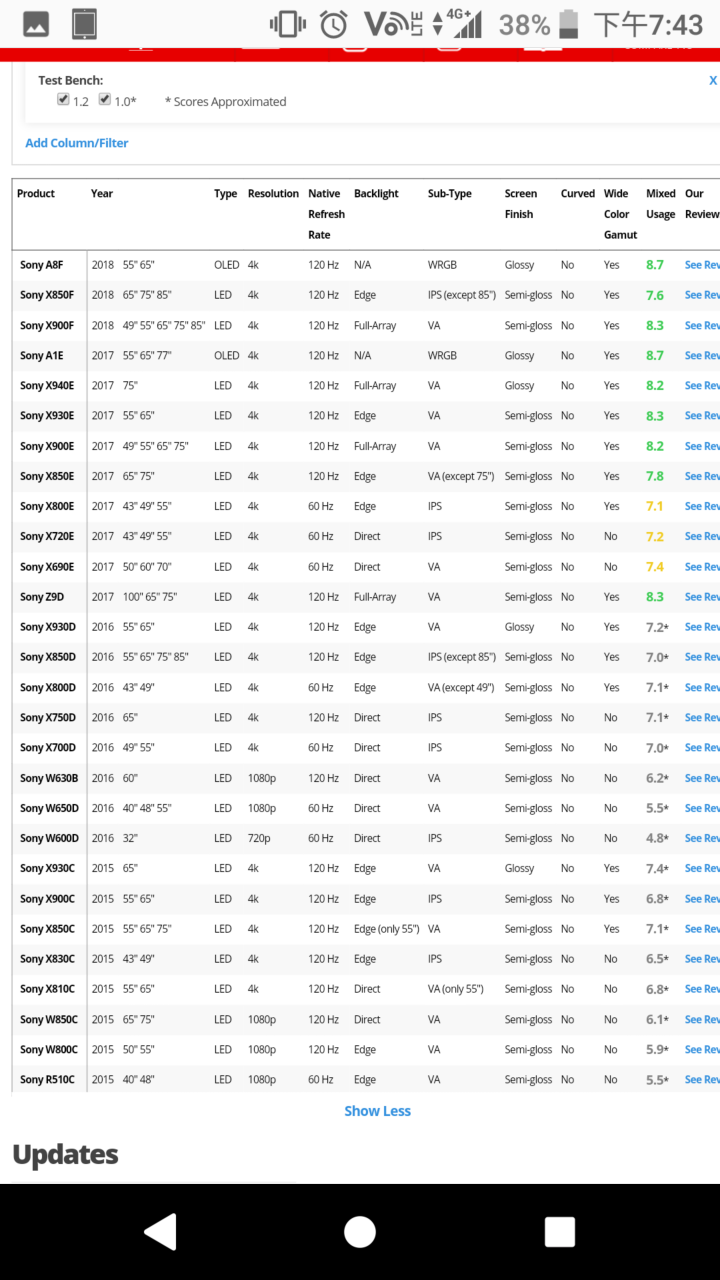Uncheck the 1.0* test bench checkbox
The width and height of the screenshot is (720, 1280).
(104, 100)
